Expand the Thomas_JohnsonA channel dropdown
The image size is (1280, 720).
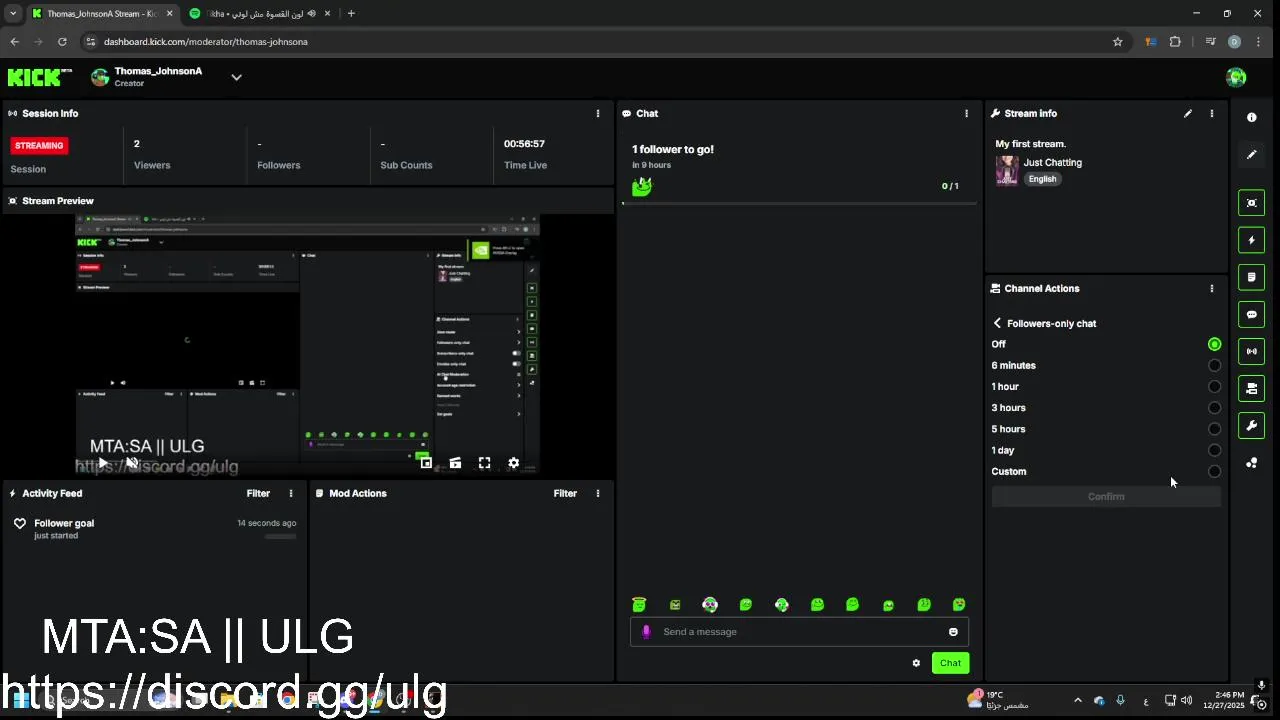pyautogui.click(x=236, y=77)
